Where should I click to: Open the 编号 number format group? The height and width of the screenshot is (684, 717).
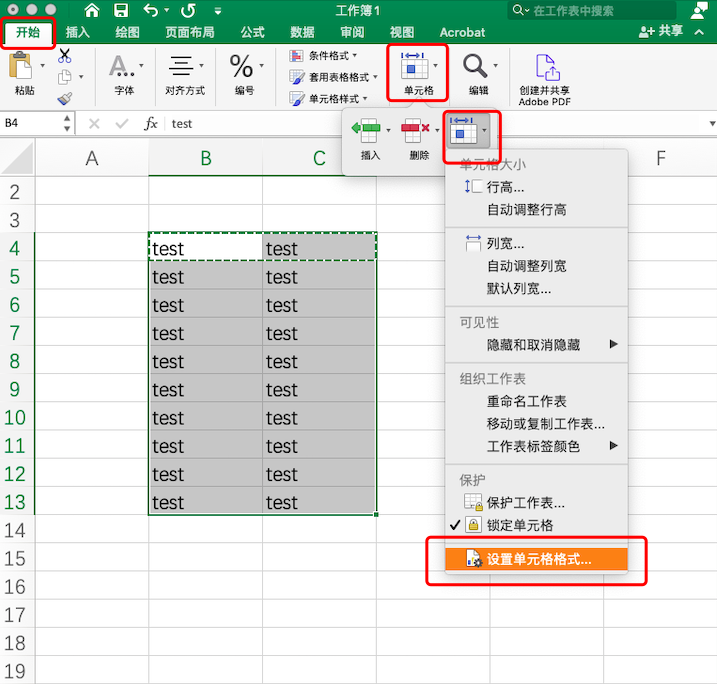click(246, 74)
